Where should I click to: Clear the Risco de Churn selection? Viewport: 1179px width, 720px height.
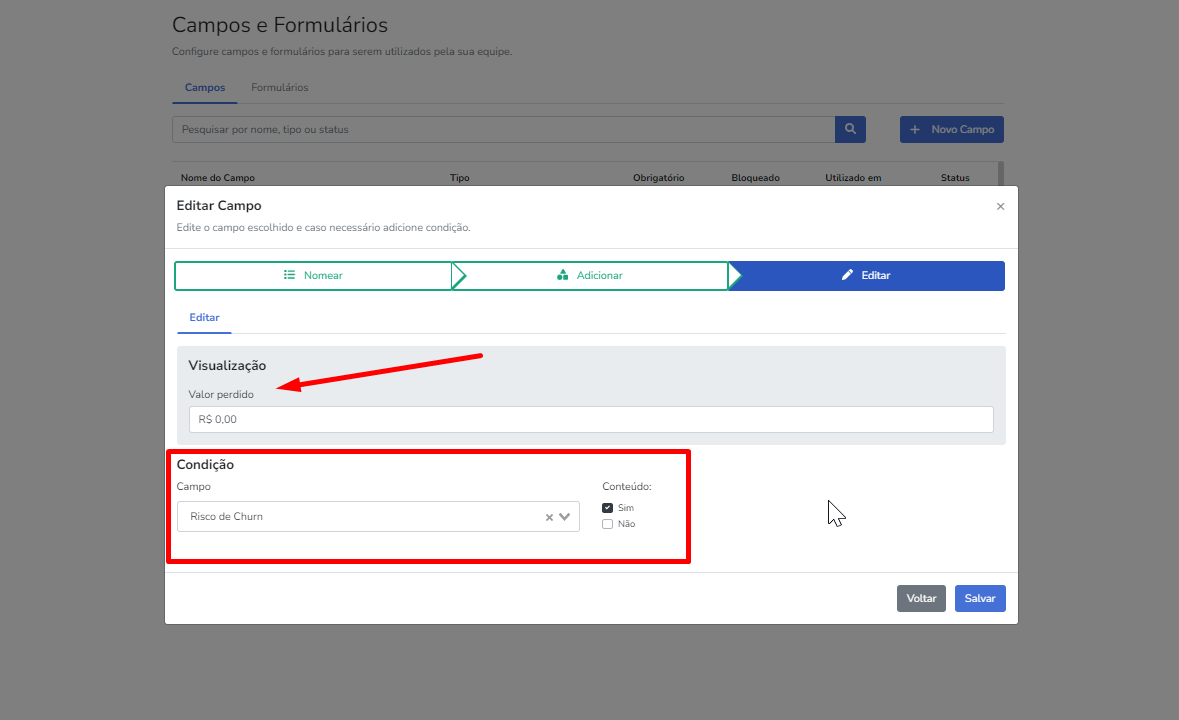click(x=549, y=517)
